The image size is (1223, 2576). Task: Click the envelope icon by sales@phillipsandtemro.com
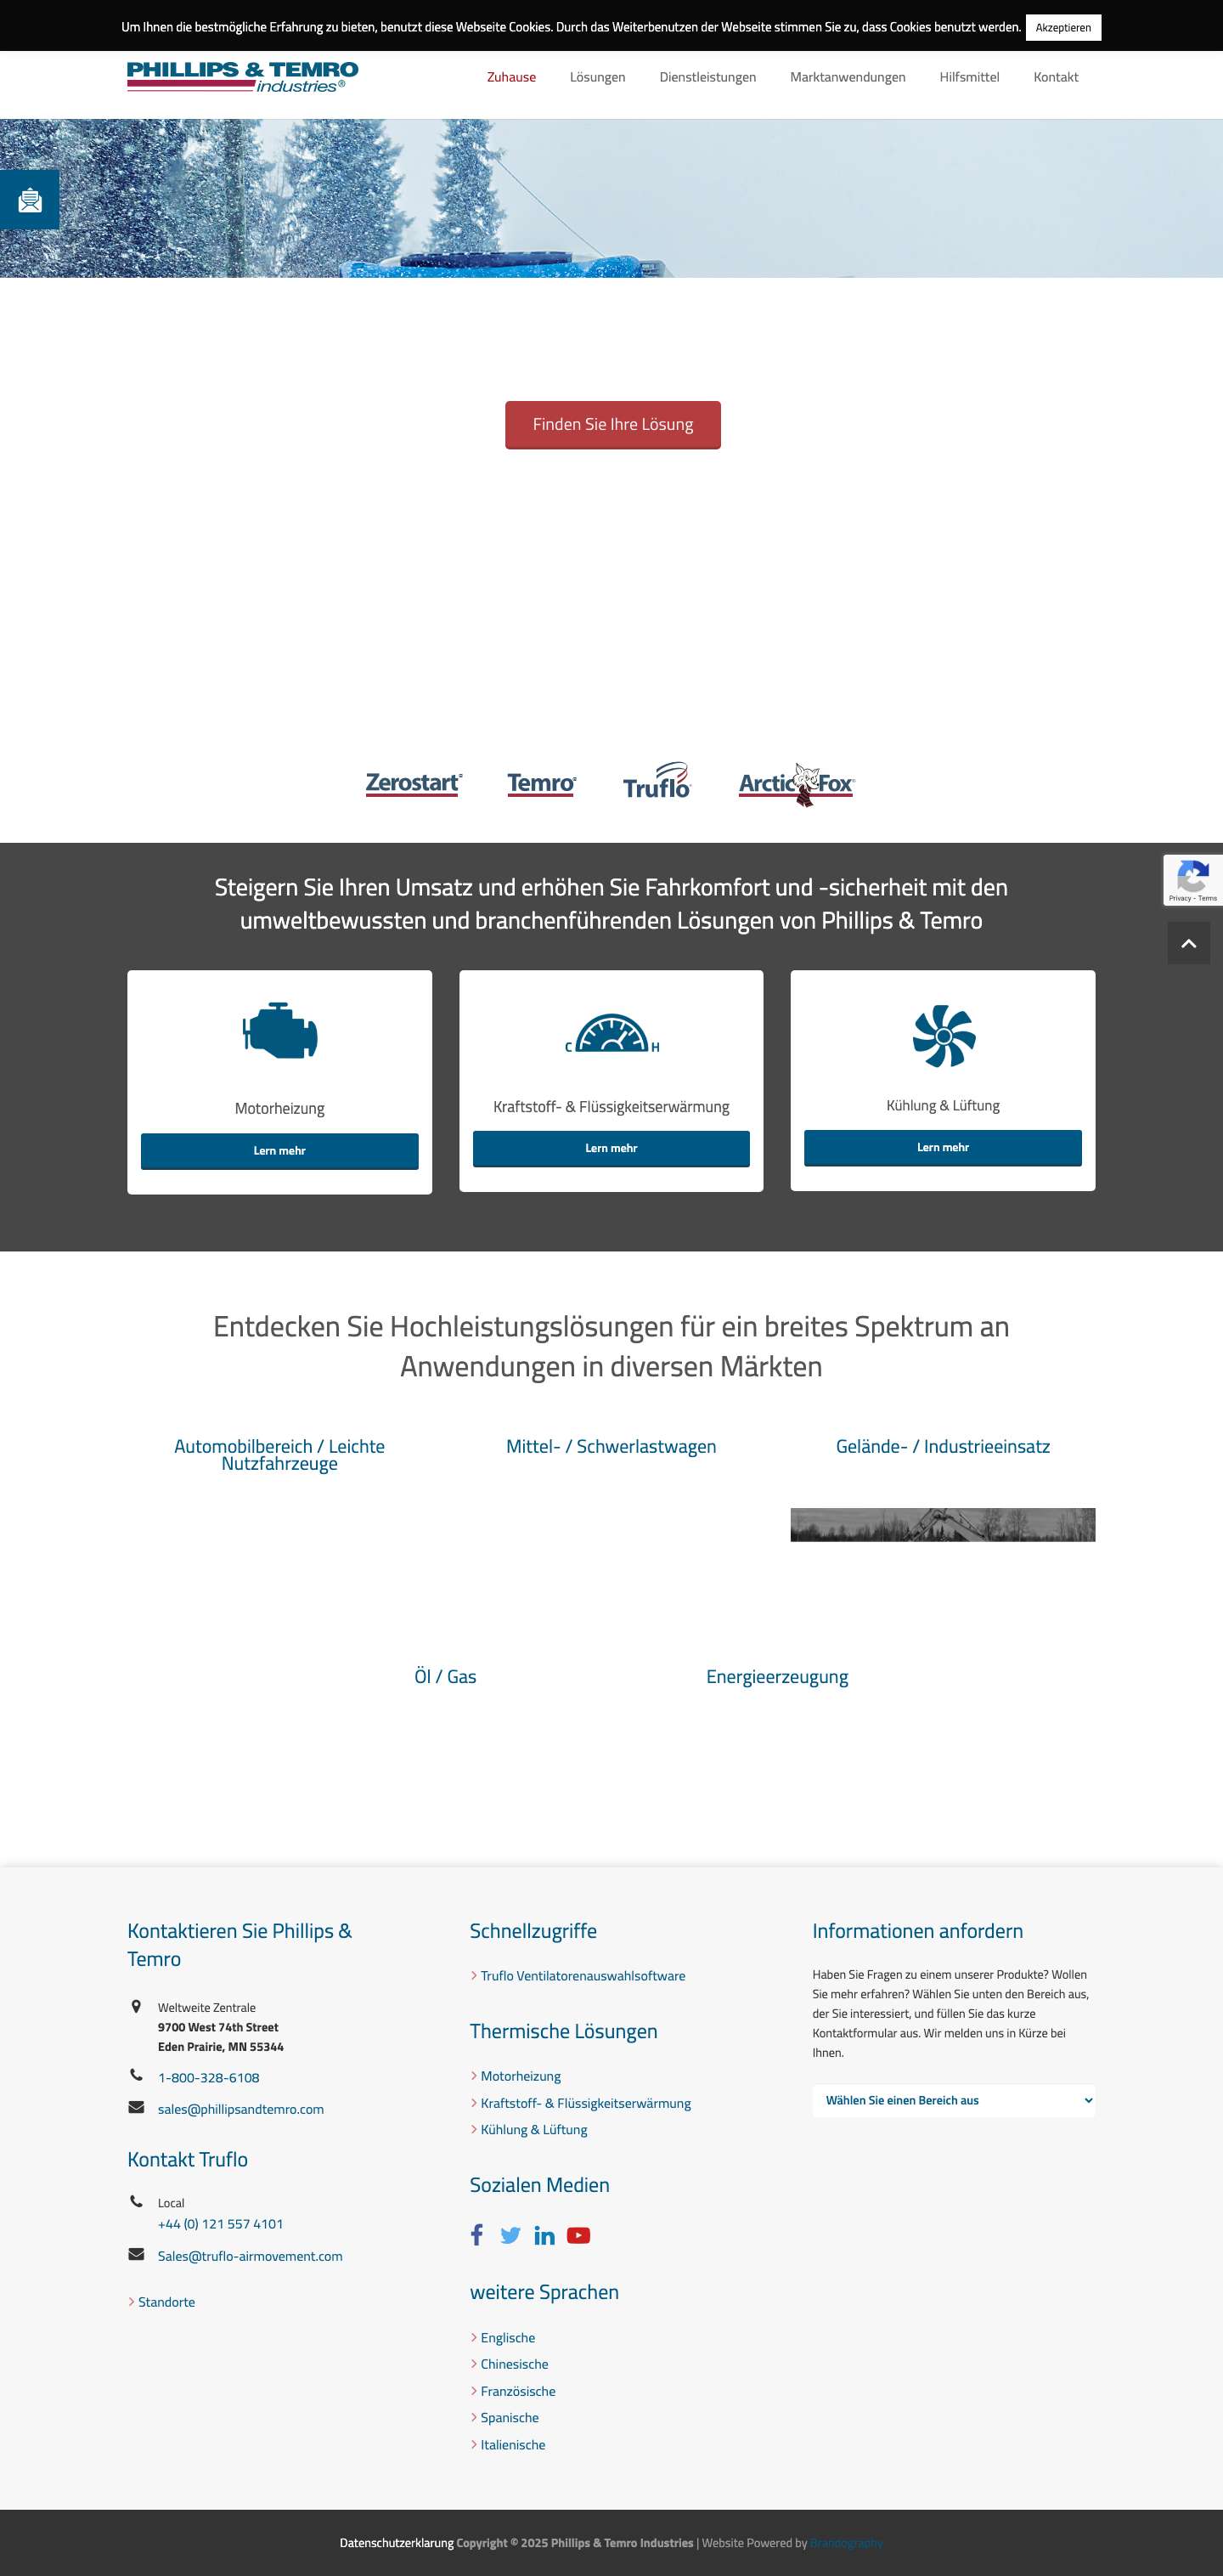tap(136, 2107)
